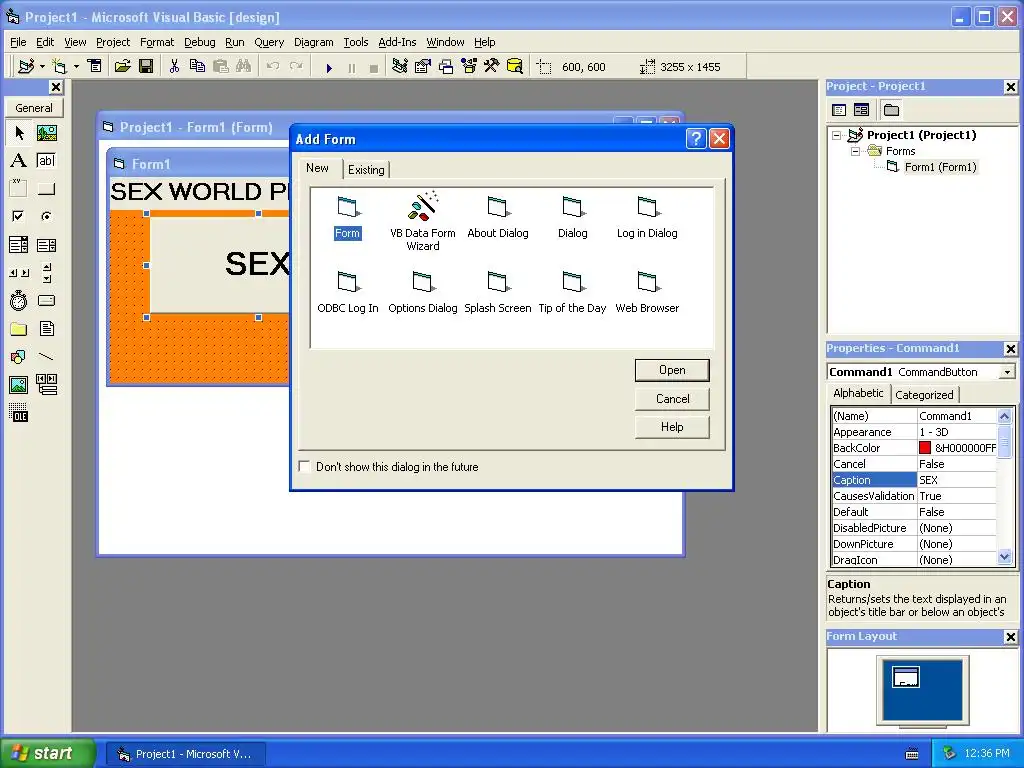Open the Add-Ins menu

tap(397, 42)
